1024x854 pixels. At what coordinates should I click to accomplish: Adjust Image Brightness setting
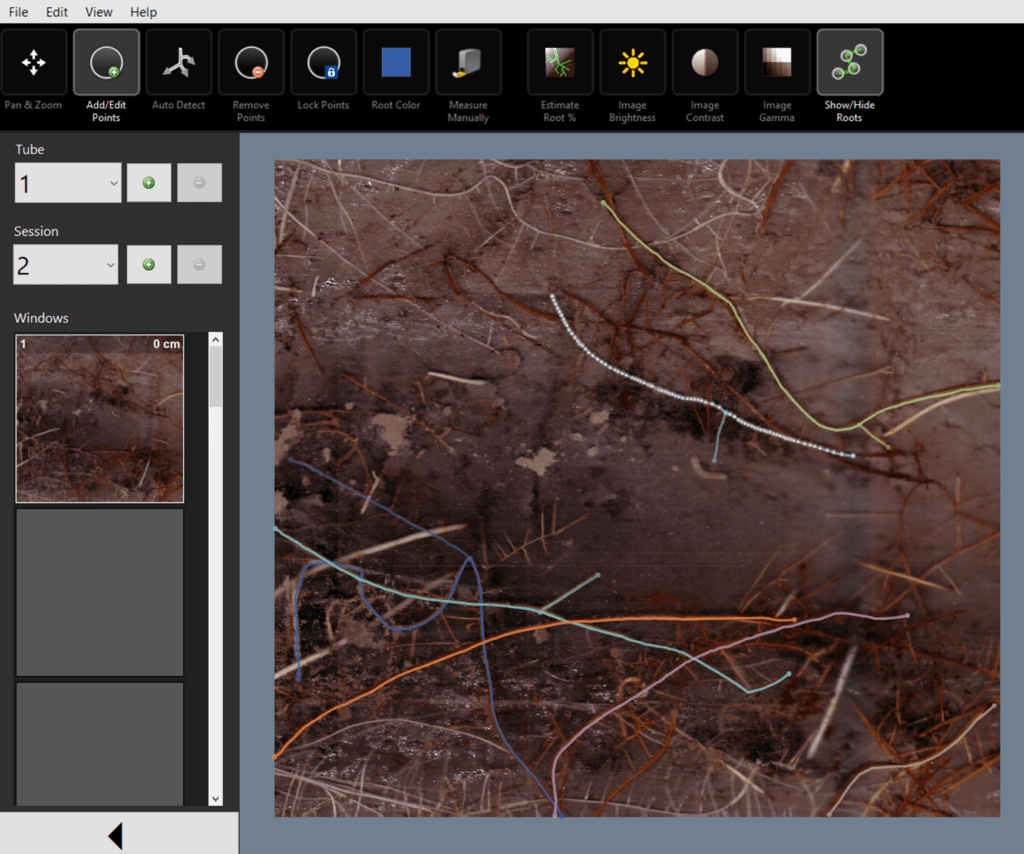632,64
